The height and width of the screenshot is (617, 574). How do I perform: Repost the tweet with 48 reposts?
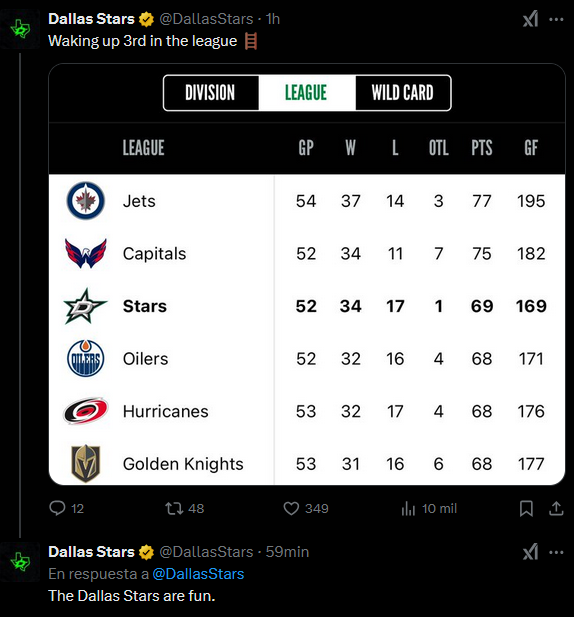pyautogui.click(x=174, y=508)
